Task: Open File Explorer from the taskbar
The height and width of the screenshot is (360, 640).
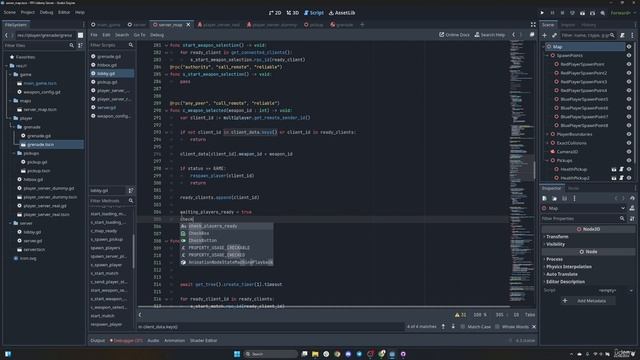Action: click(x=315, y=354)
